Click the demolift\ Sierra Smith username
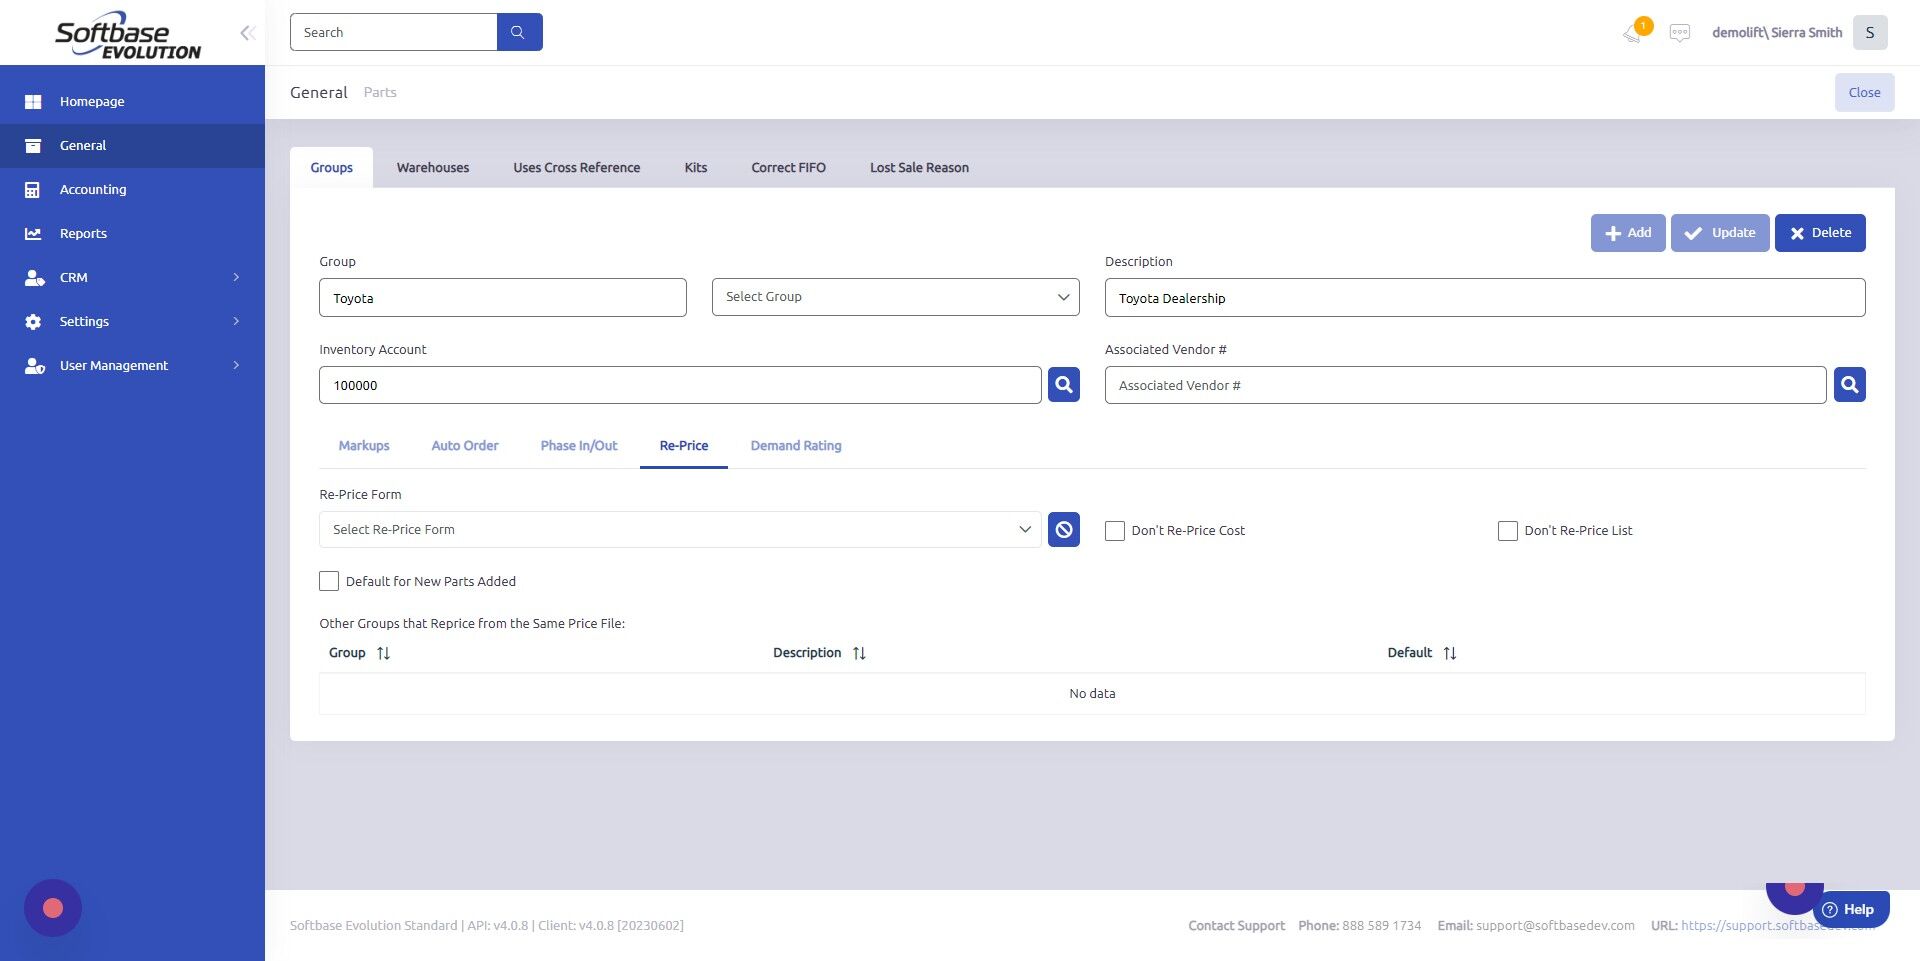Image resolution: width=1920 pixels, height=961 pixels. pyautogui.click(x=1777, y=32)
